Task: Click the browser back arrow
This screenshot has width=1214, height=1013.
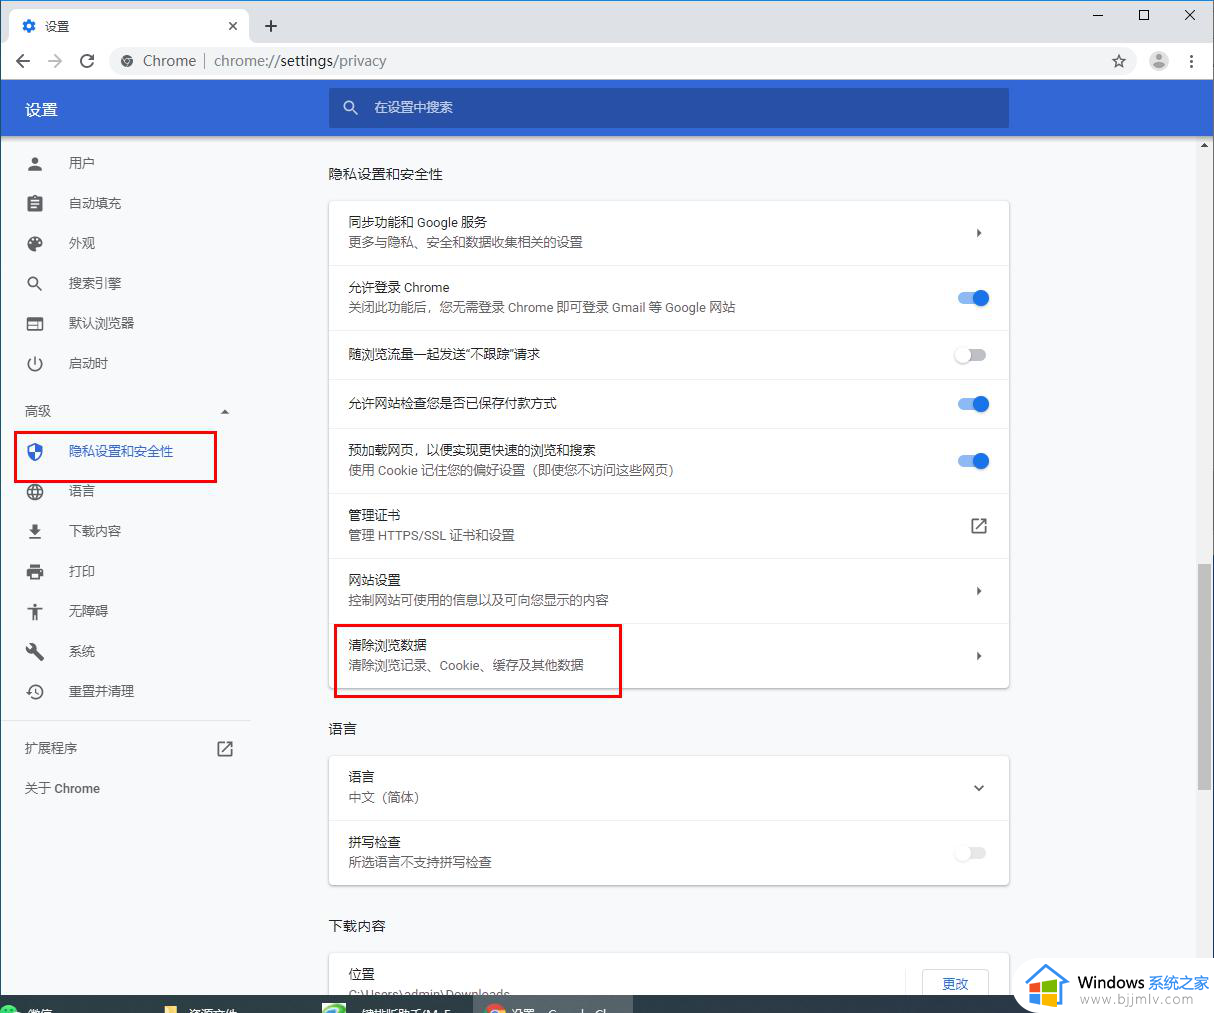Action: pos(23,61)
